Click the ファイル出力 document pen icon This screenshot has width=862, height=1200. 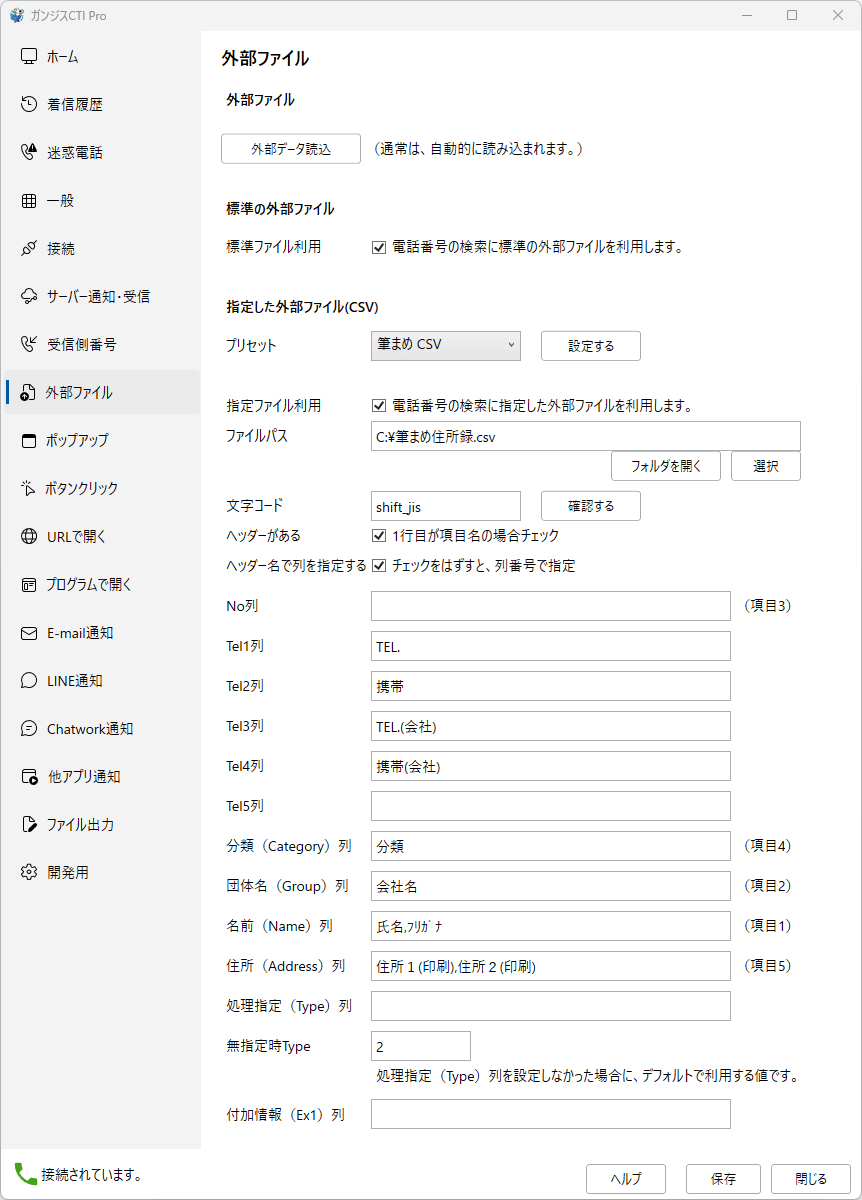tap(29, 825)
